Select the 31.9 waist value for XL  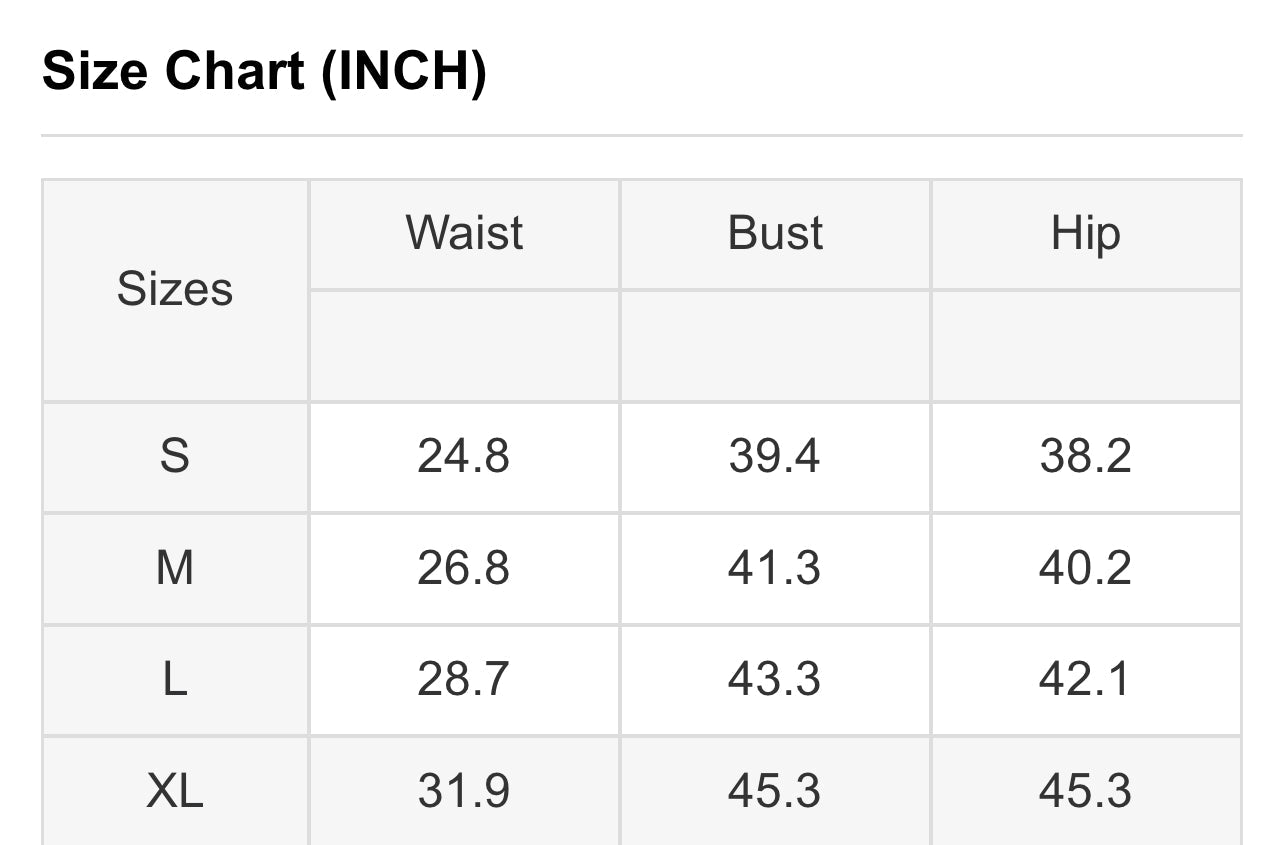464,792
